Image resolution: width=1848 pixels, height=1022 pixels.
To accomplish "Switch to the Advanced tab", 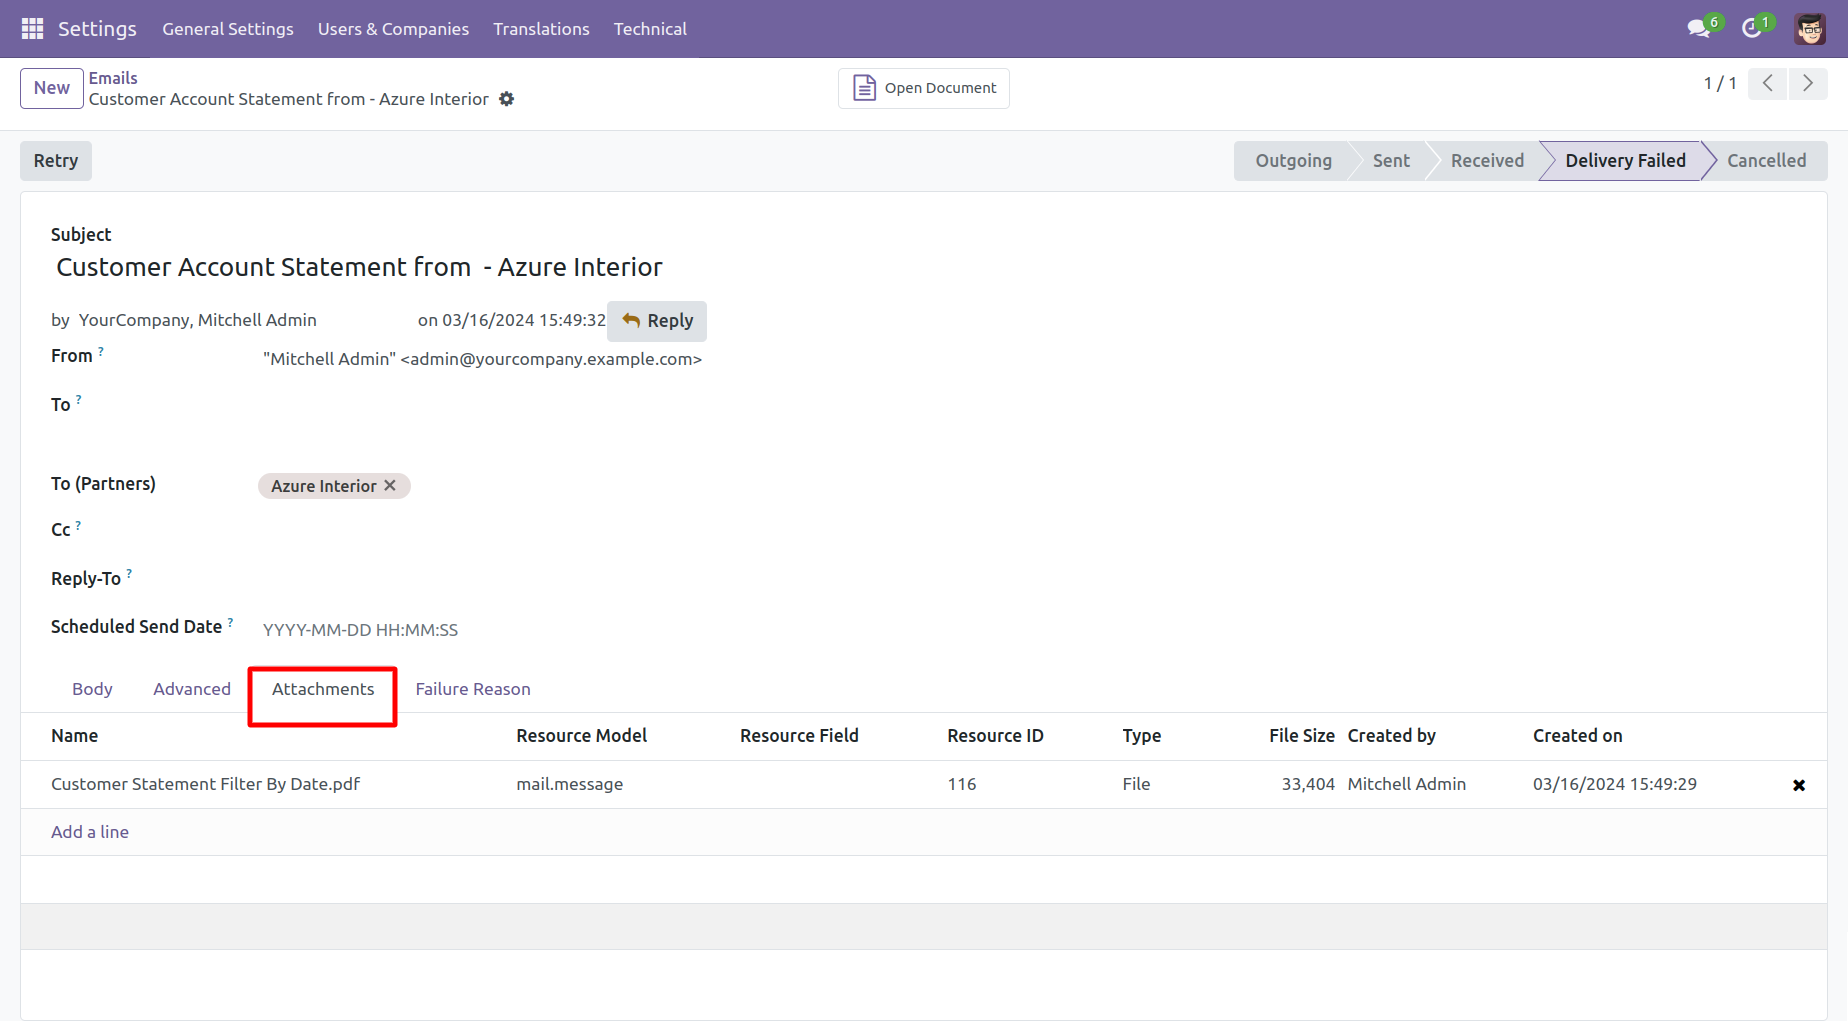I will [x=192, y=689].
